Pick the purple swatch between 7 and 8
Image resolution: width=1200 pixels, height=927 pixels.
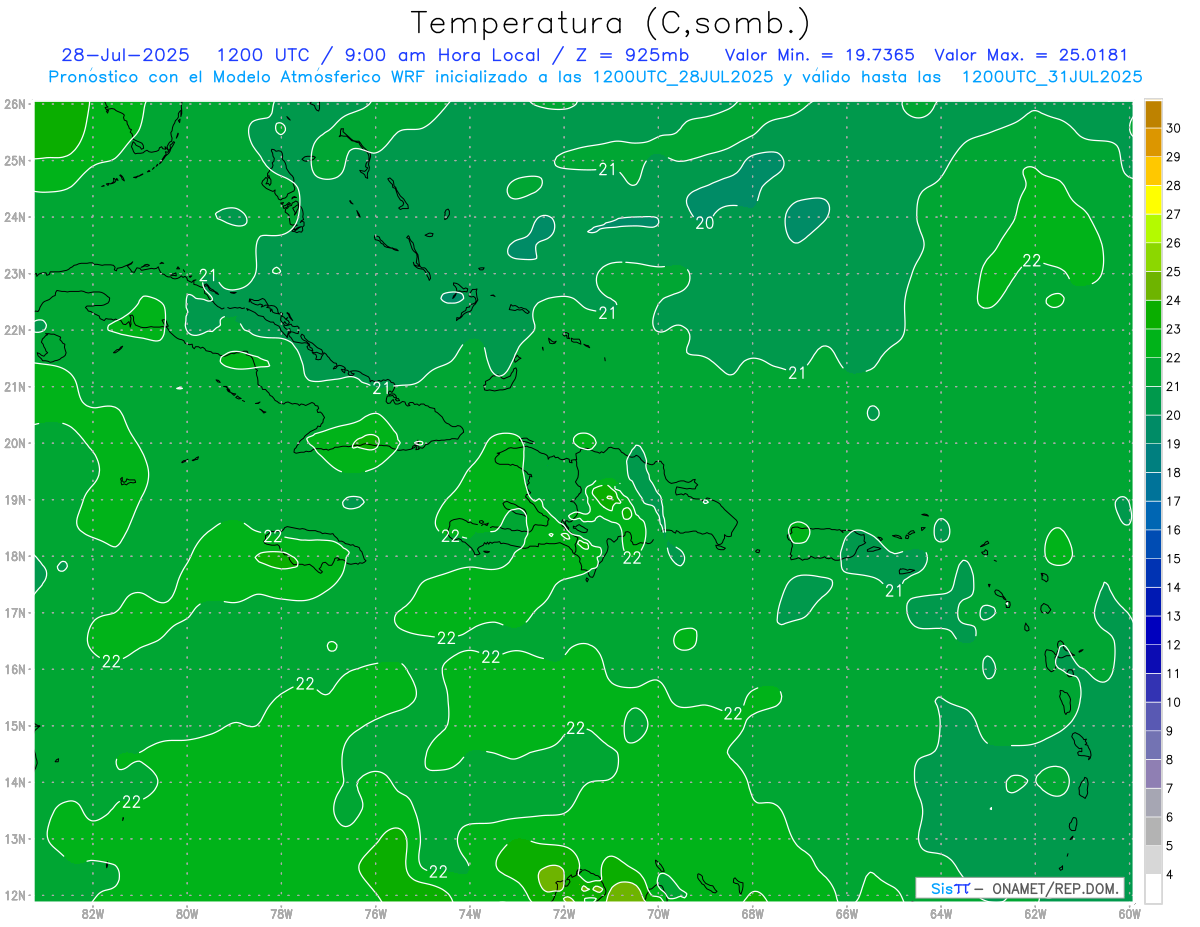[1154, 774]
